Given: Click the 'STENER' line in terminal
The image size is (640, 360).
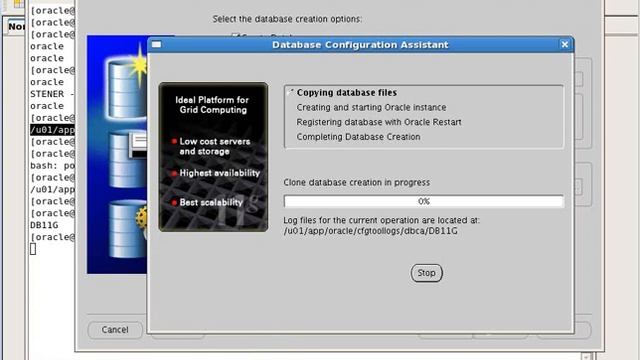Looking at the screenshot, I should [52, 94].
